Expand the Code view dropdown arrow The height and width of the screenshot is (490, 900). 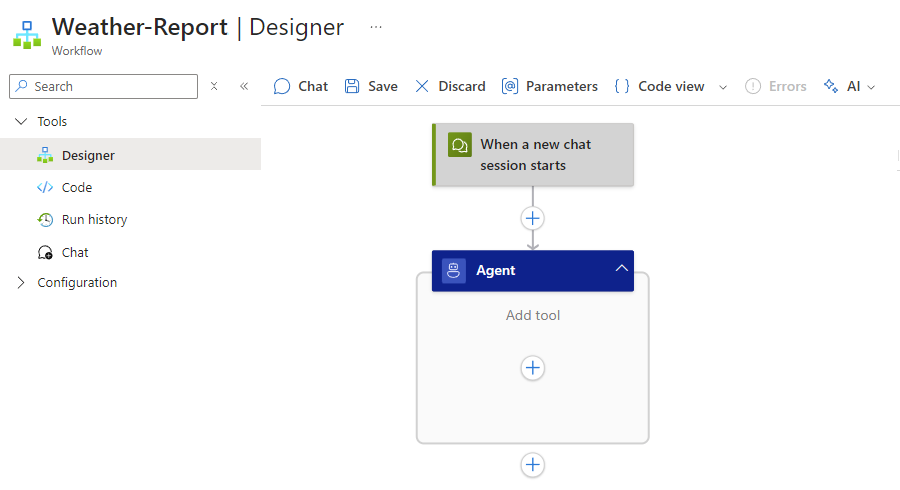tap(724, 87)
